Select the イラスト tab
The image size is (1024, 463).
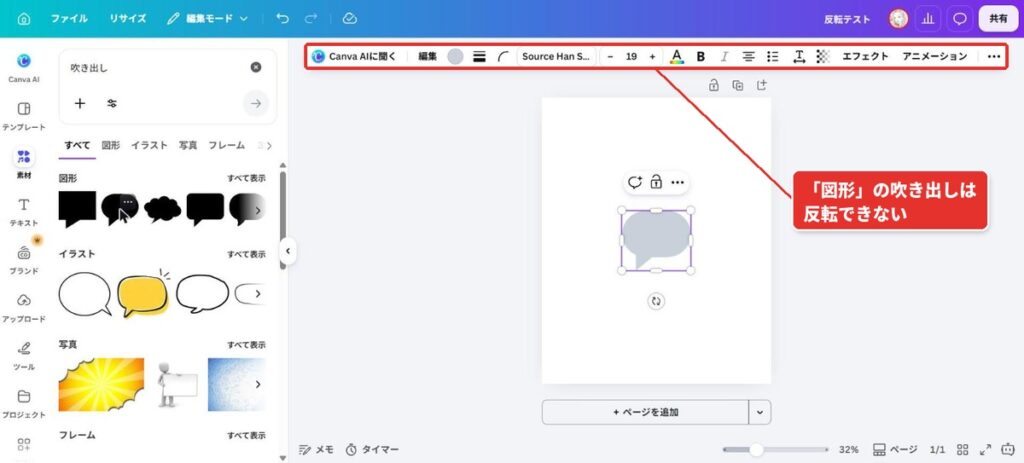[x=150, y=145]
